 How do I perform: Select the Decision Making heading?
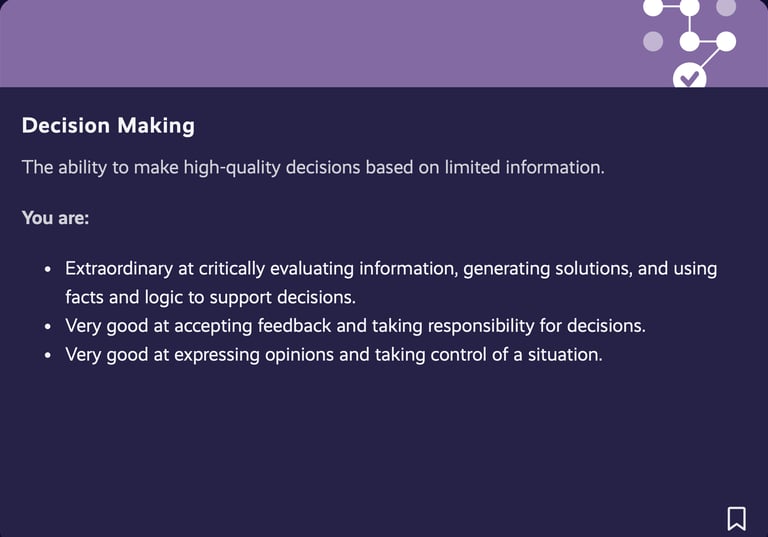(x=108, y=126)
